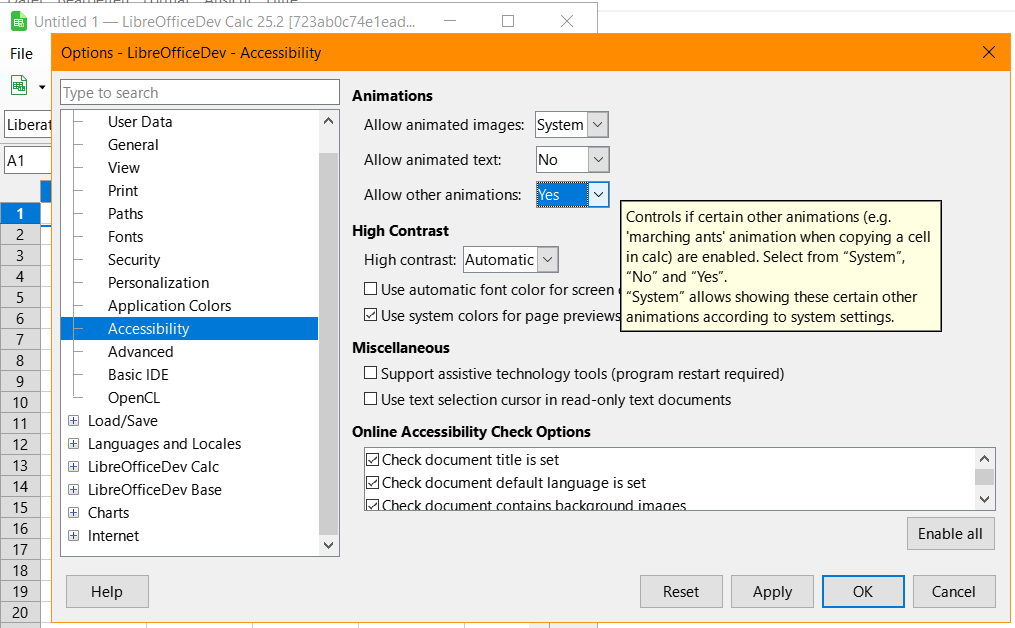
Task: Uncheck Check document contains background images
Action: 372,505
